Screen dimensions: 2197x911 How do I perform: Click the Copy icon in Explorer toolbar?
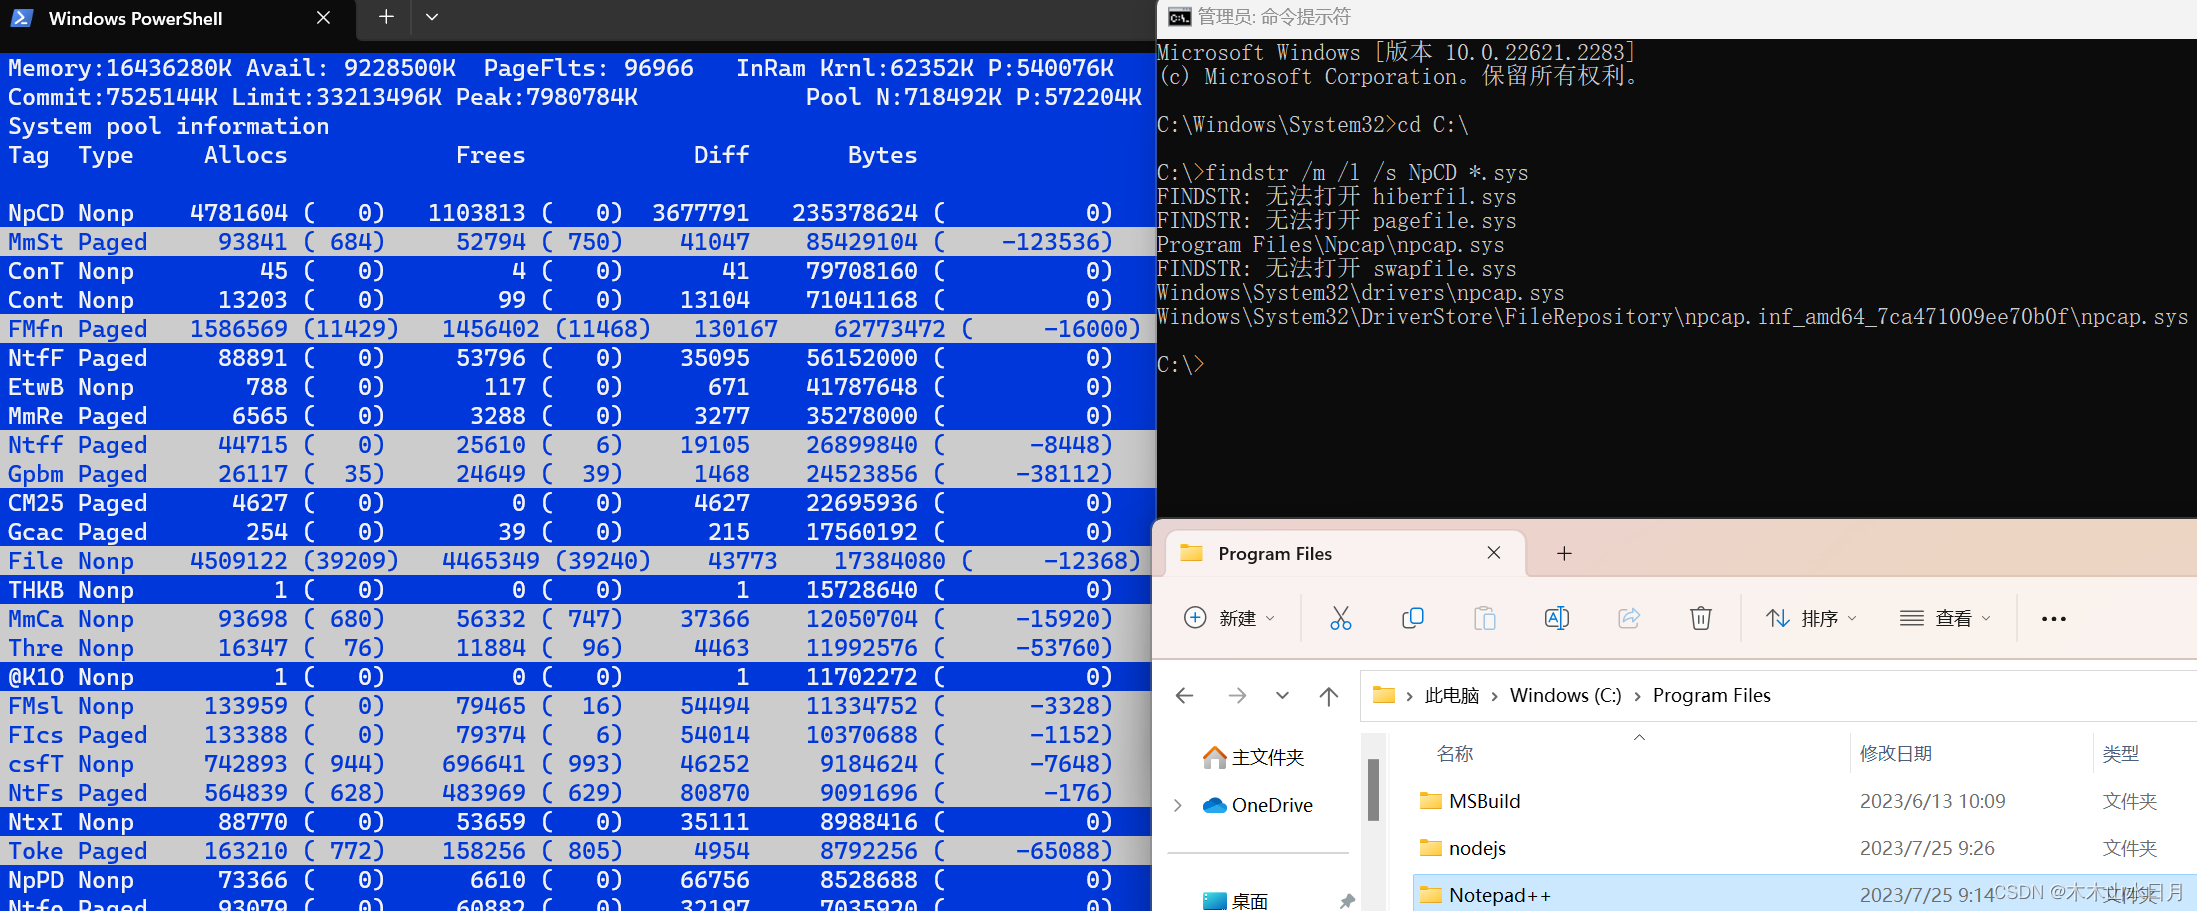[x=1413, y=618]
